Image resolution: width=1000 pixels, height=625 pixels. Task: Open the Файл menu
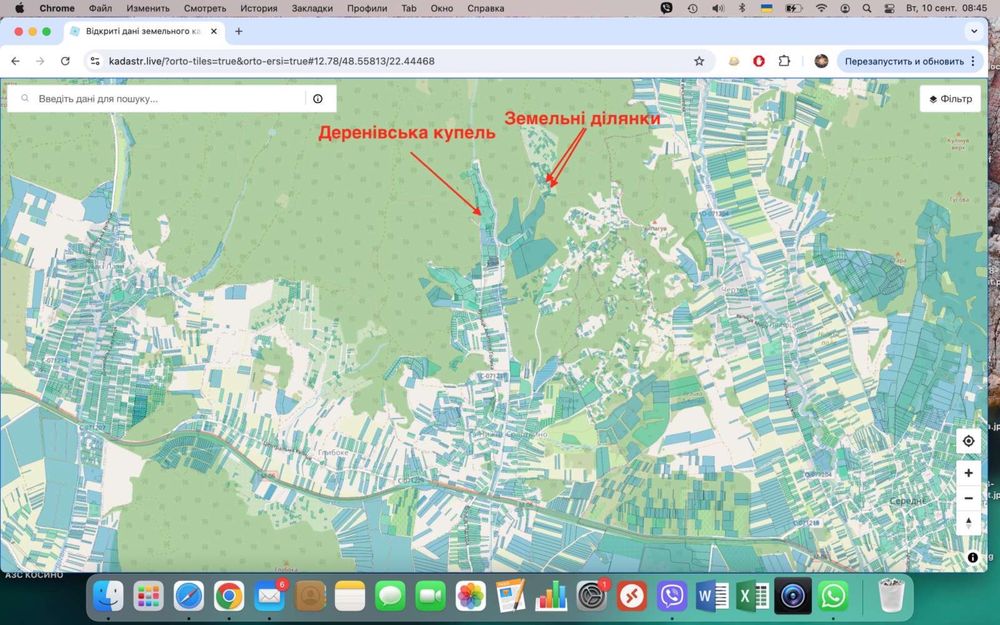[100, 8]
